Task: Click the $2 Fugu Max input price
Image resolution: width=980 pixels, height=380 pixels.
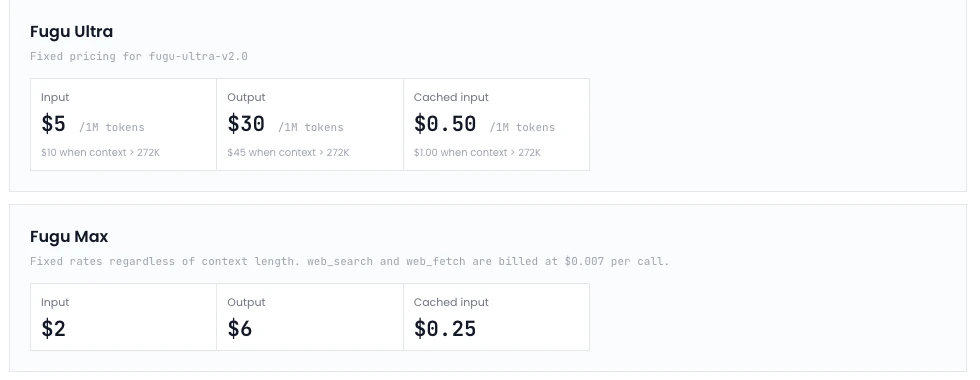Action: tap(53, 329)
